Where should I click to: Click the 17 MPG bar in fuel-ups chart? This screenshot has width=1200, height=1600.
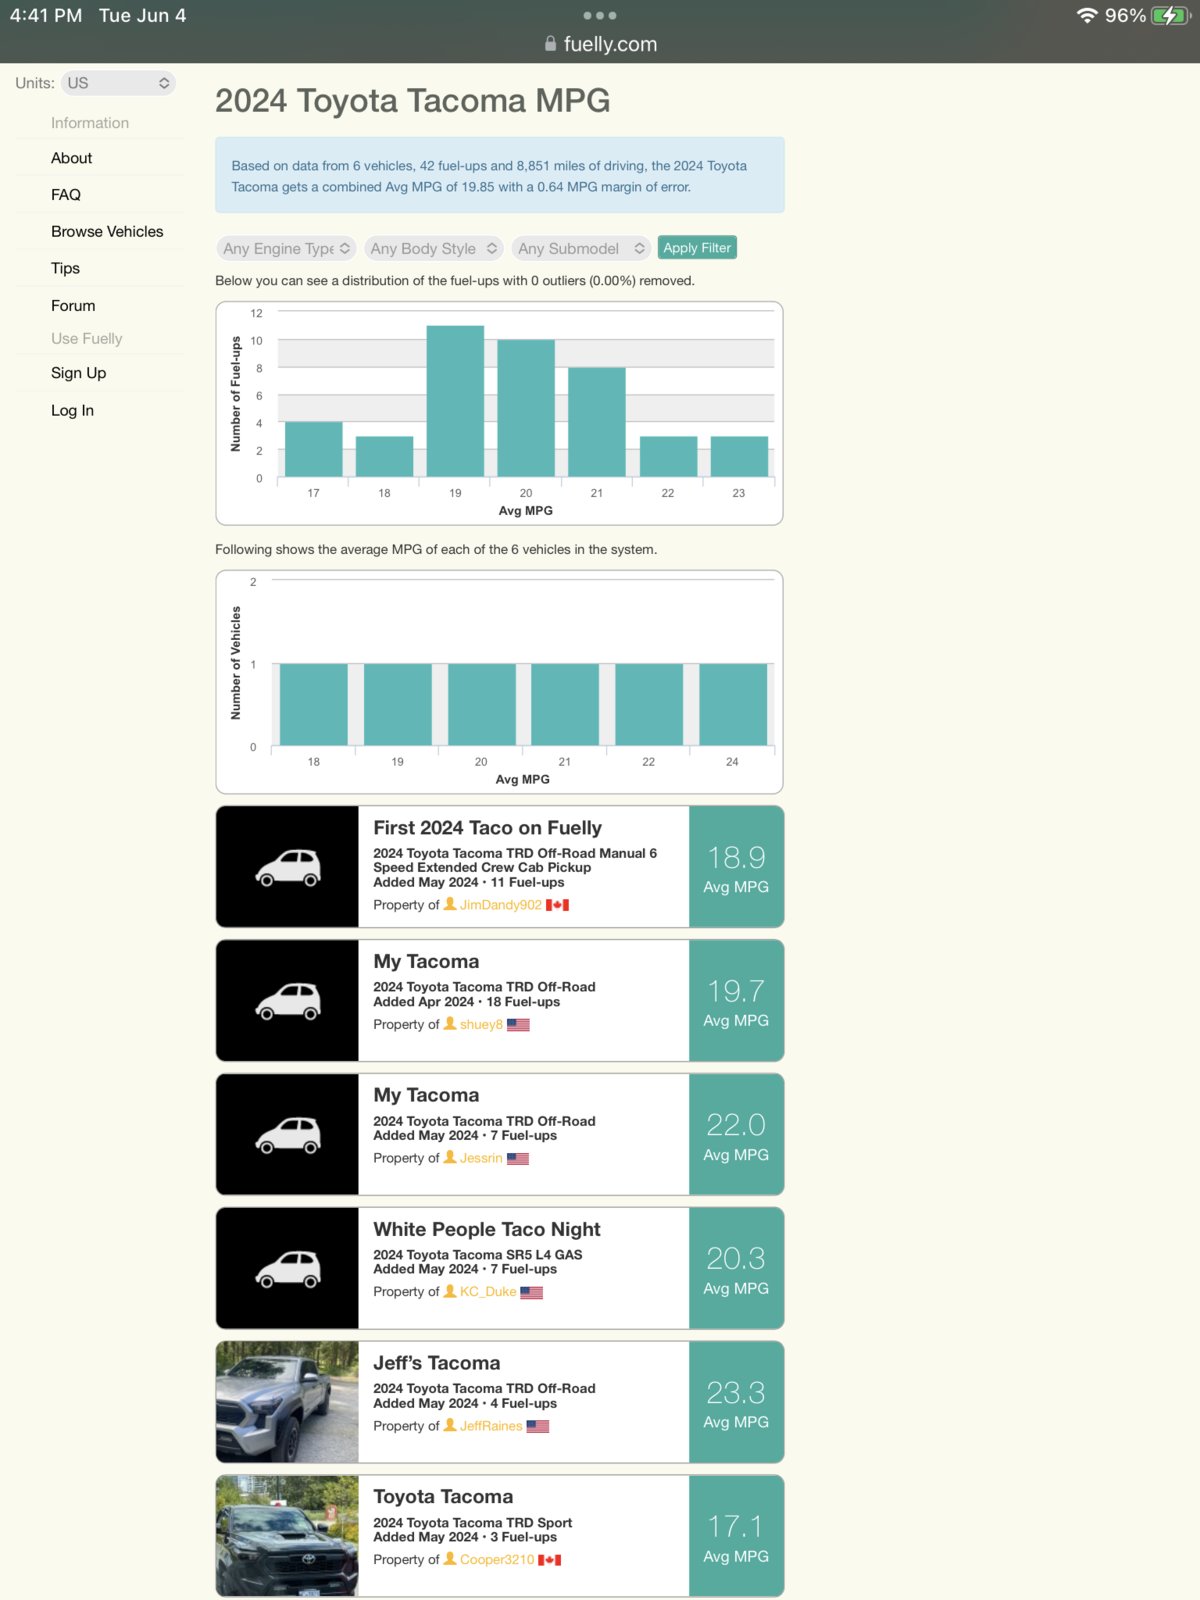pyautogui.click(x=314, y=449)
